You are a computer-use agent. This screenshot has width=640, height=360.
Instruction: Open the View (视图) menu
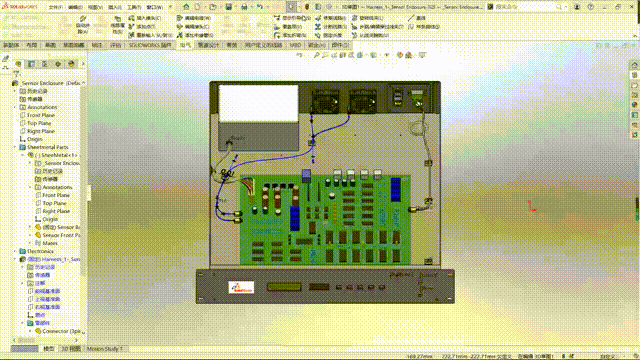[95, 7]
